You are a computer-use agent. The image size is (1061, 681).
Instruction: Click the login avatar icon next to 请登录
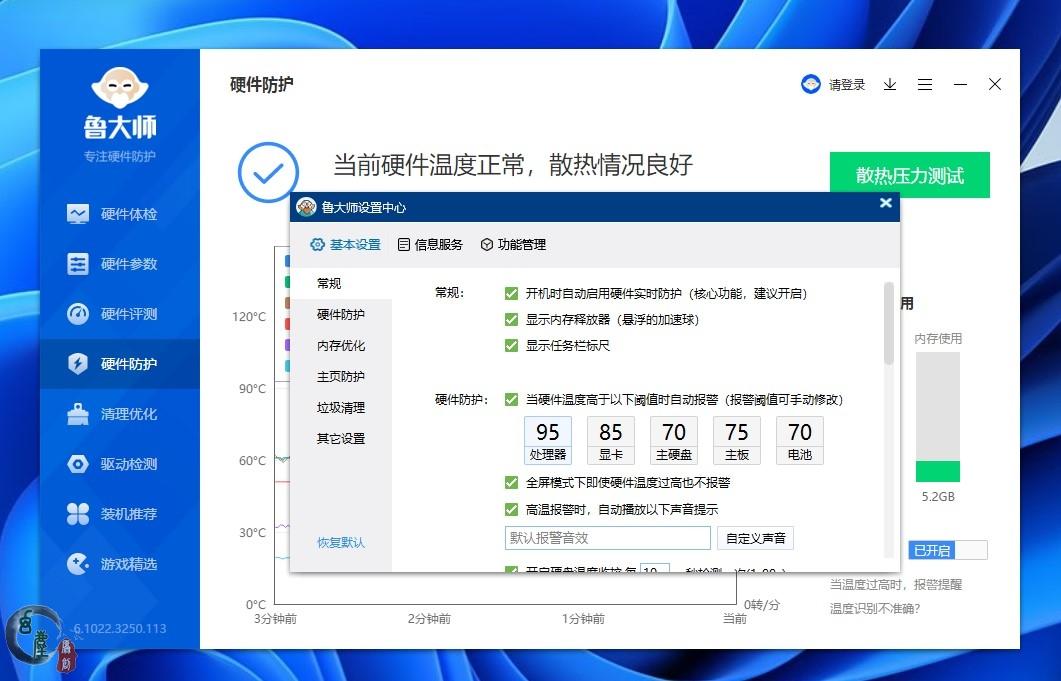[811, 84]
